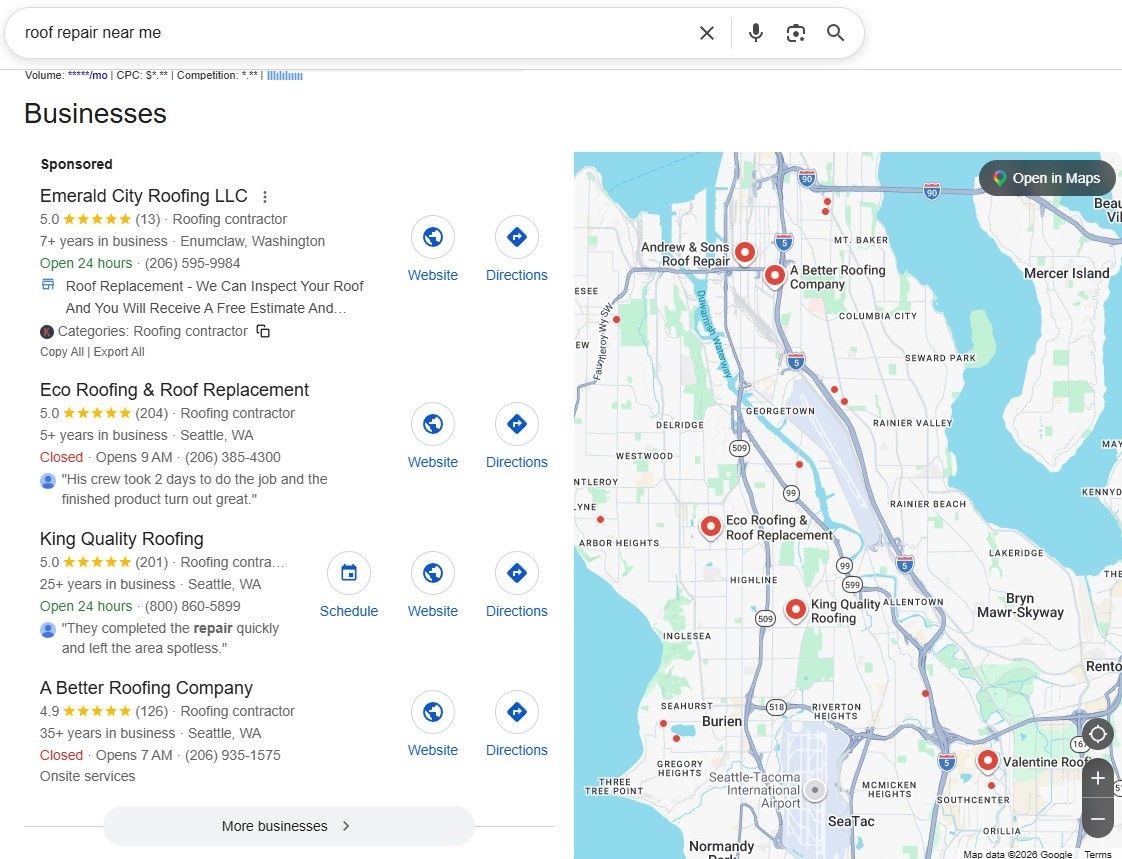Open Eco Roofing website globe icon
Viewport: 1122px width, 859px height.
coord(433,424)
